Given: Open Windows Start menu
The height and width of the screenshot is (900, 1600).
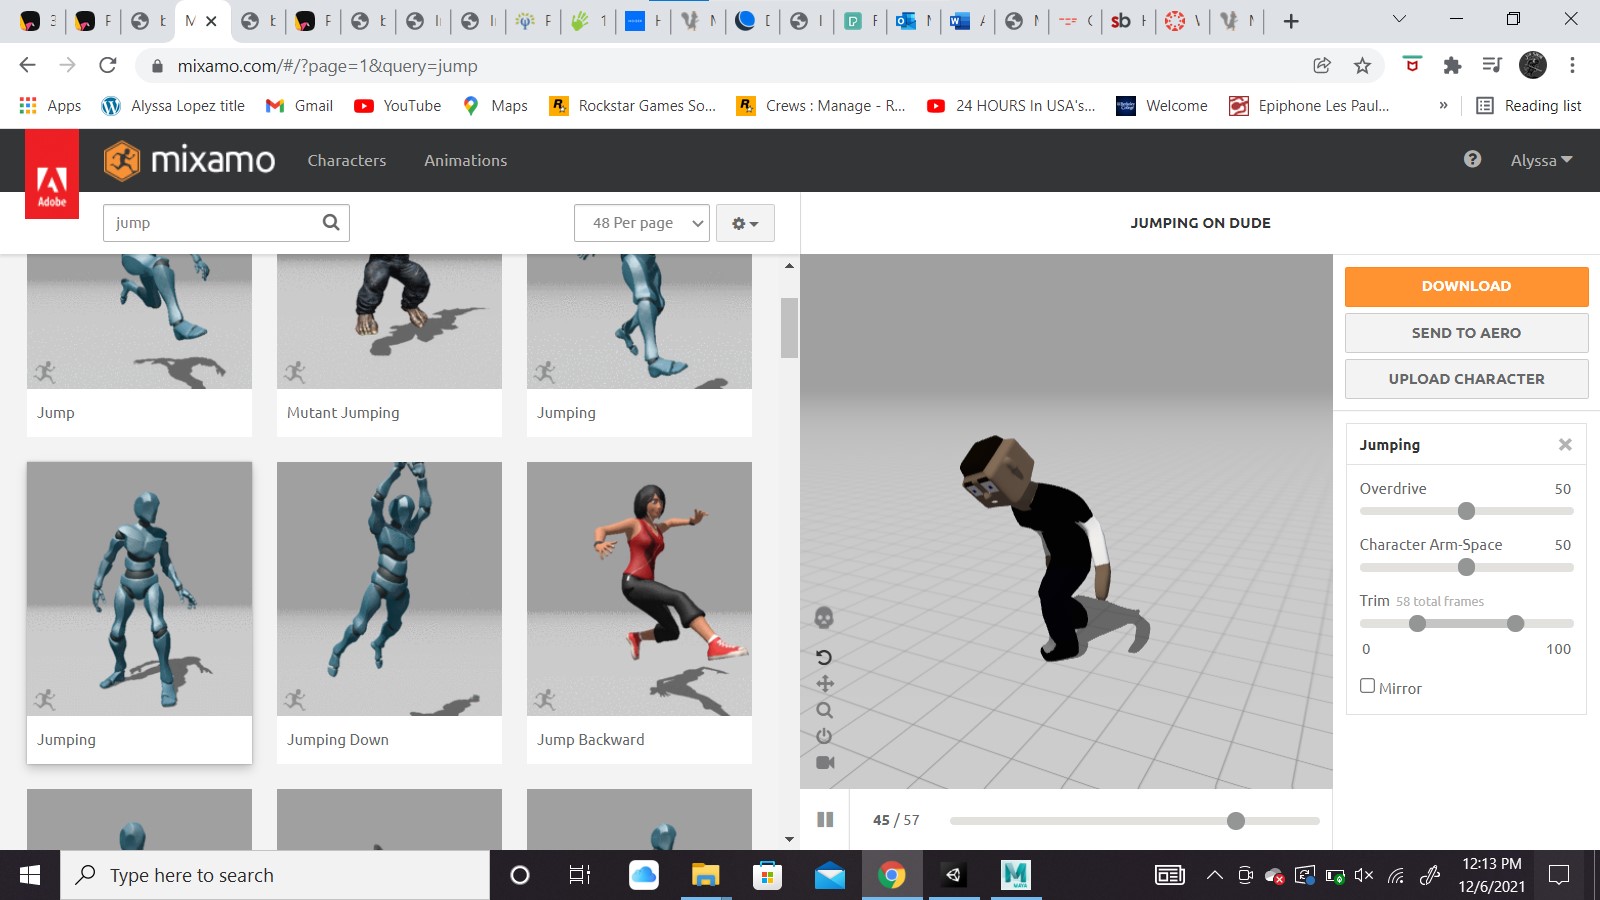Looking at the screenshot, I should click(x=30, y=876).
